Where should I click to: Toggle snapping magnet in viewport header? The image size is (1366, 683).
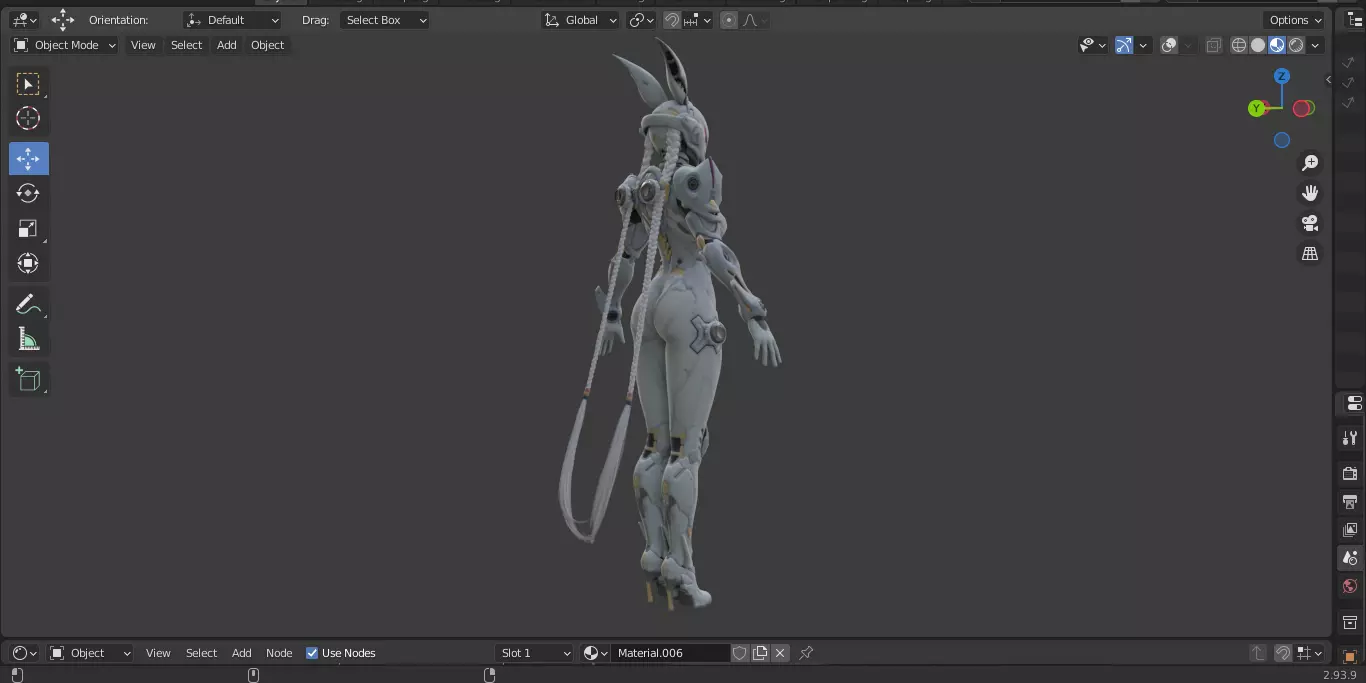point(672,20)
